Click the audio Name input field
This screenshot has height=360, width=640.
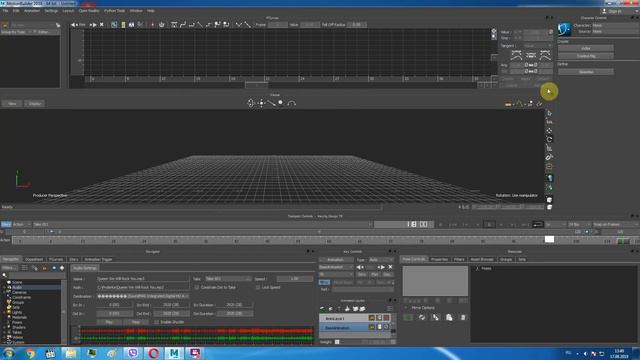tap(142, 279)
